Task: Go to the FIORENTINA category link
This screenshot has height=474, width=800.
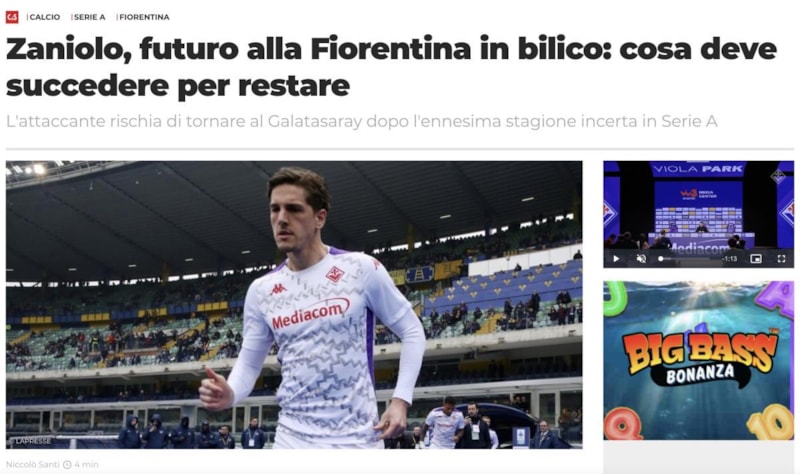Action: pyautogui.click(x=144, y=17)
